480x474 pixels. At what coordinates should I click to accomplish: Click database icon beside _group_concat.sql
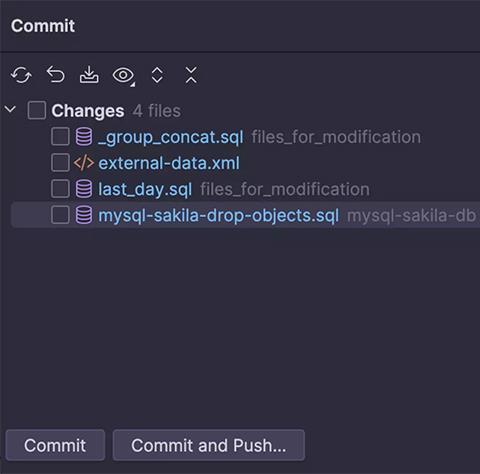pos(84,137)
